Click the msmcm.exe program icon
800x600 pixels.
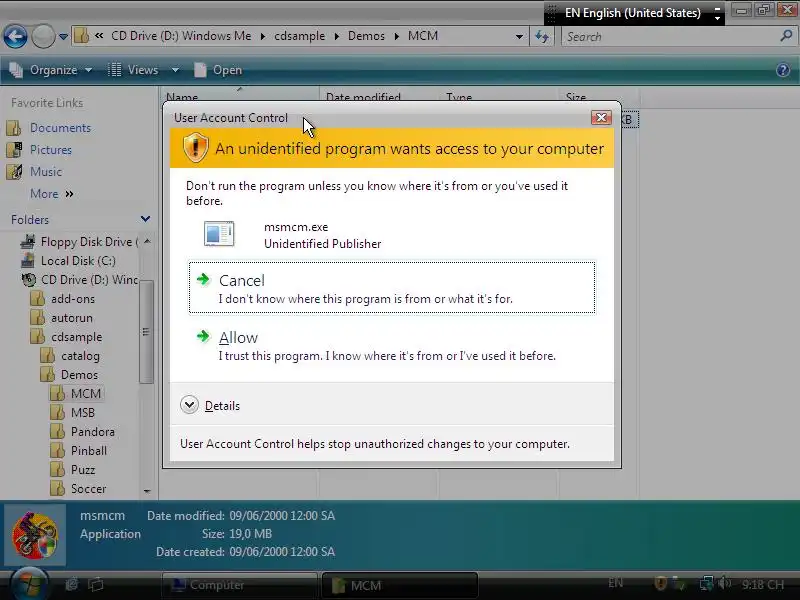[219, 234]
